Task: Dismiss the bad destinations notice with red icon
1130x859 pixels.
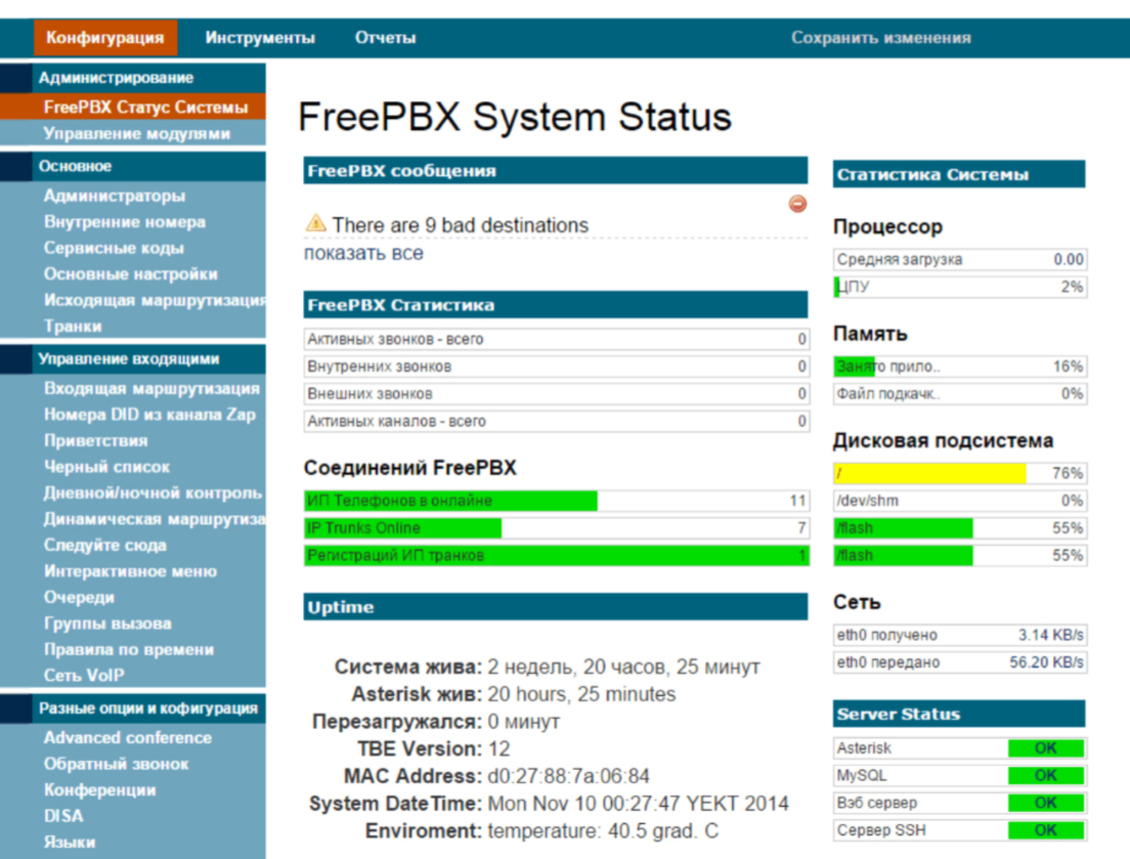Action: coord(797,204)
